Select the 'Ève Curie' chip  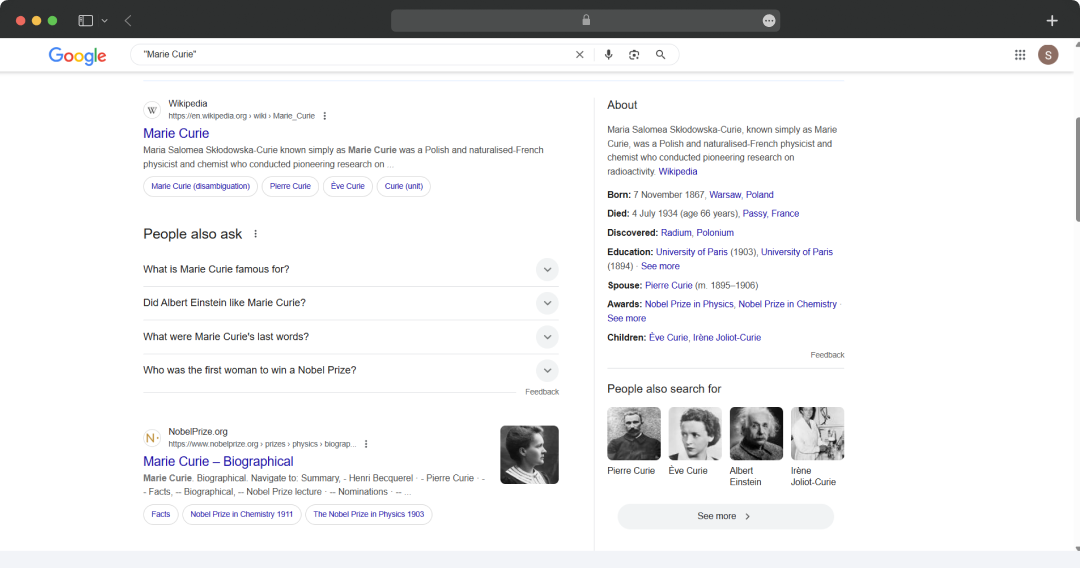(x=348, y=187)
